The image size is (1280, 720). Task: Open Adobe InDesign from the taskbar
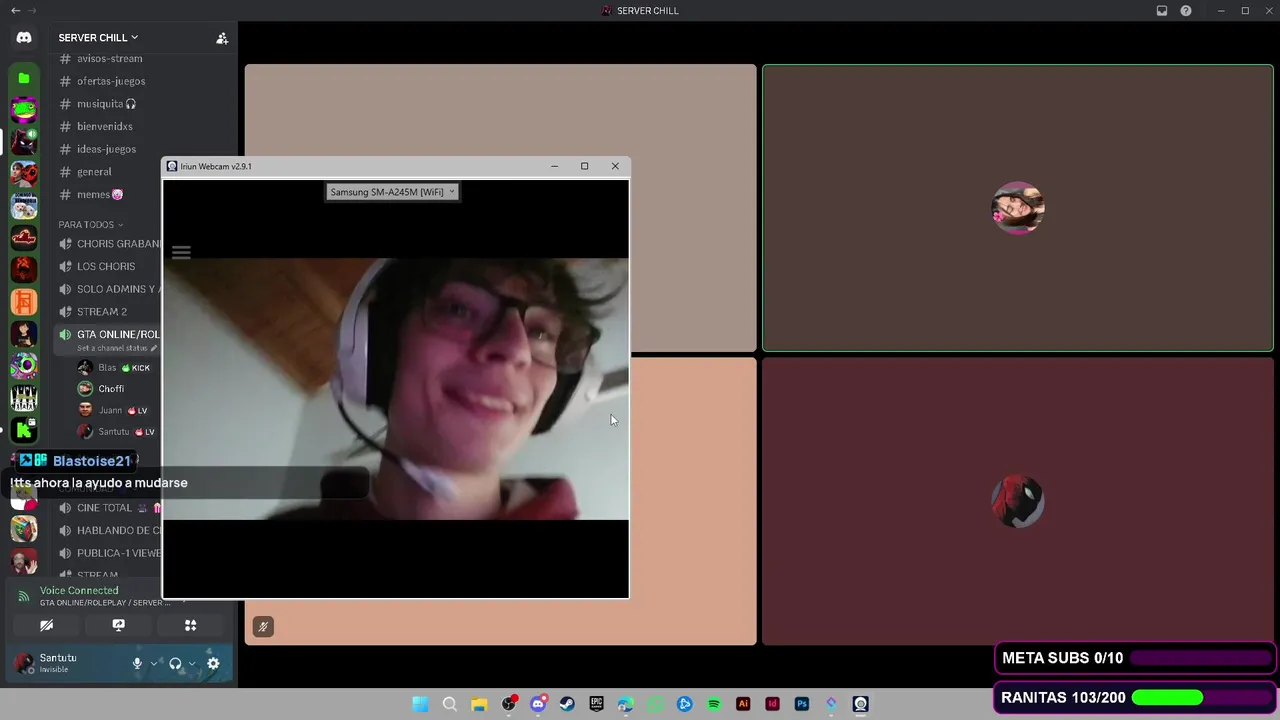(772, 704)
